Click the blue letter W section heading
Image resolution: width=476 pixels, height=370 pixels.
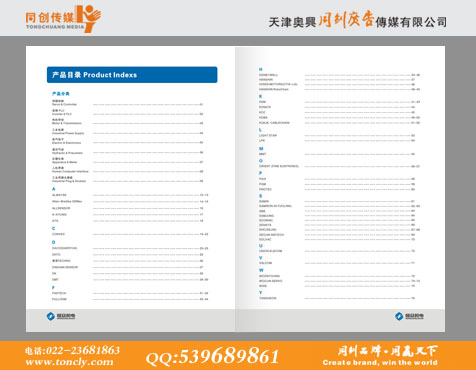pos(261,270)
